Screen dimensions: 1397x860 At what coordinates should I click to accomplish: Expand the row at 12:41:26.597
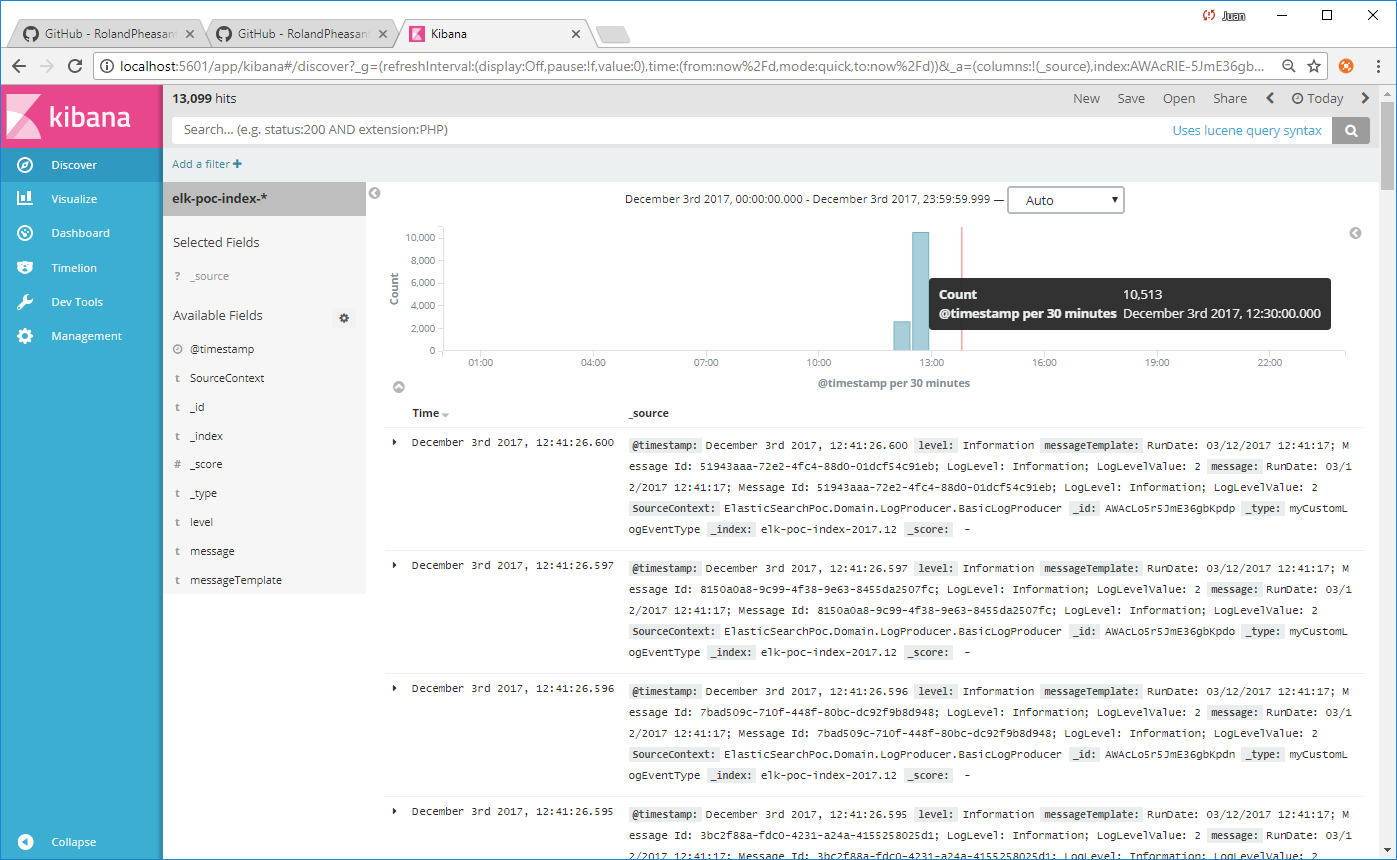coord(394,565)
